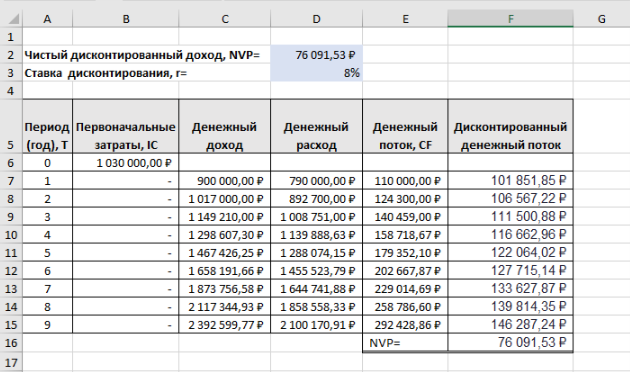
Task: Select income cell 1 658 191,66 ₽
Action: click(225, 271)
